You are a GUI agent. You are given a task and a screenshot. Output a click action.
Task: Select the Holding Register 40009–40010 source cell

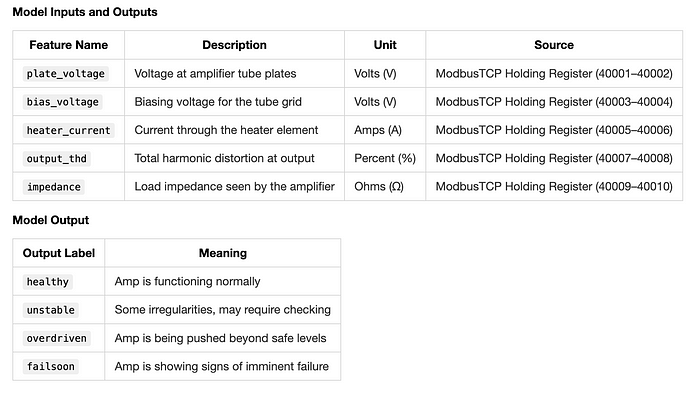[x=554, y=187]
